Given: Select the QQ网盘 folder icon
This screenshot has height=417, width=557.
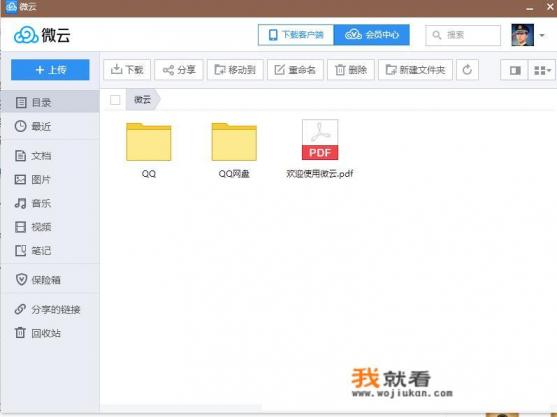Looking at the screenshot, I should click(234, 141).
